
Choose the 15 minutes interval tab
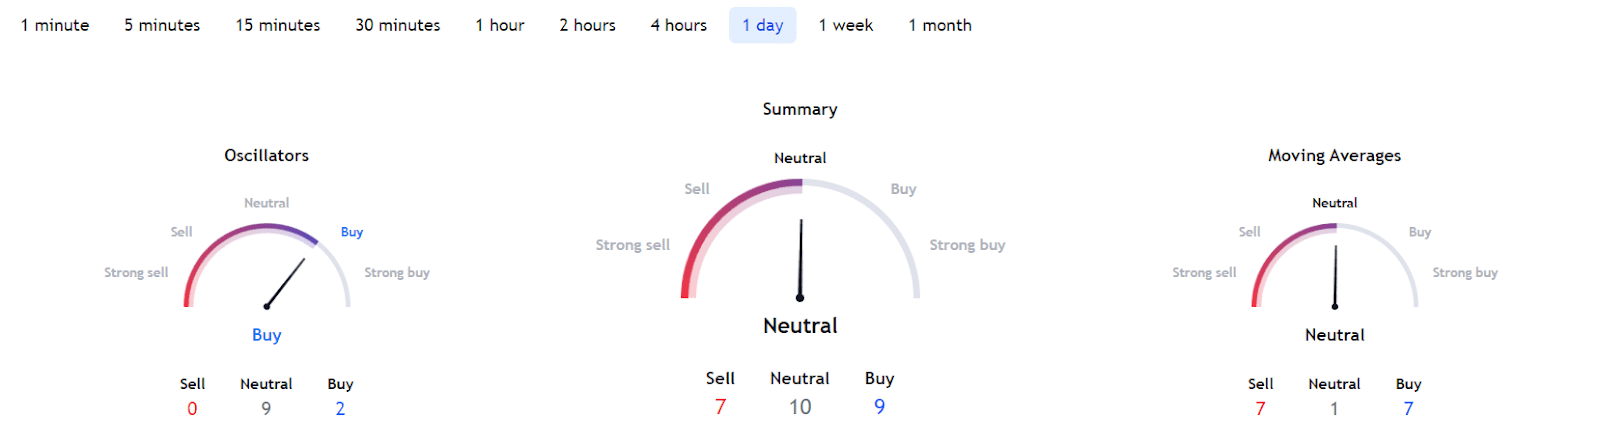point(278,25)
